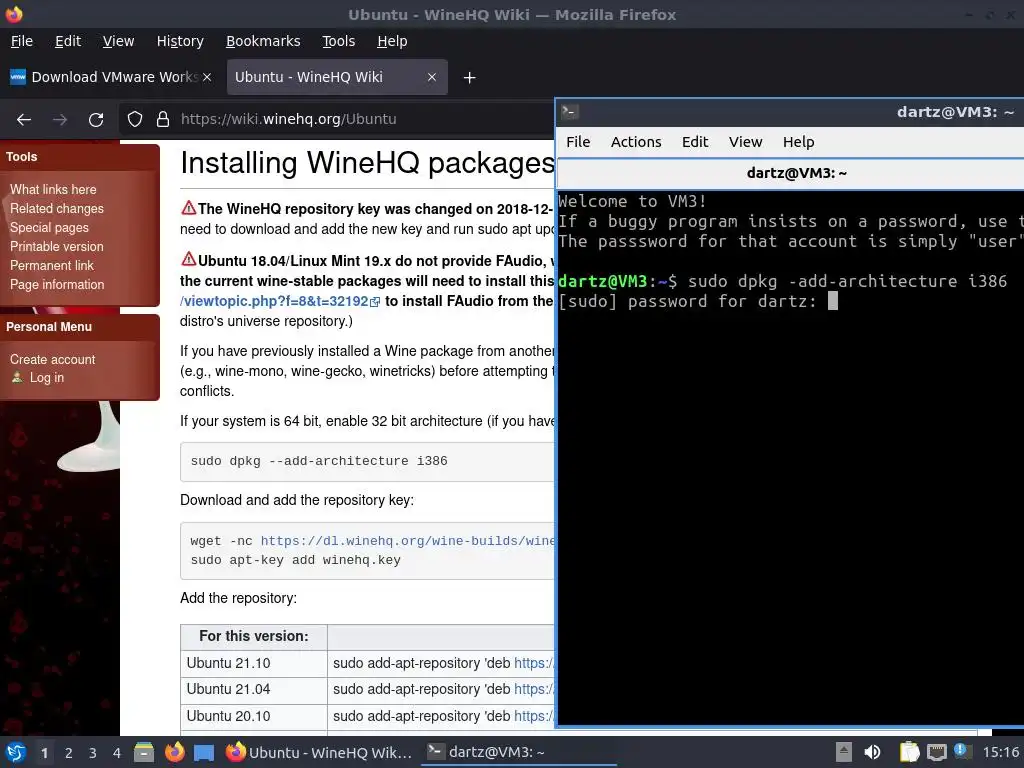Open Firefox History menu
This screenshot has width=1024, height=768.
click(x=180, y=41)
